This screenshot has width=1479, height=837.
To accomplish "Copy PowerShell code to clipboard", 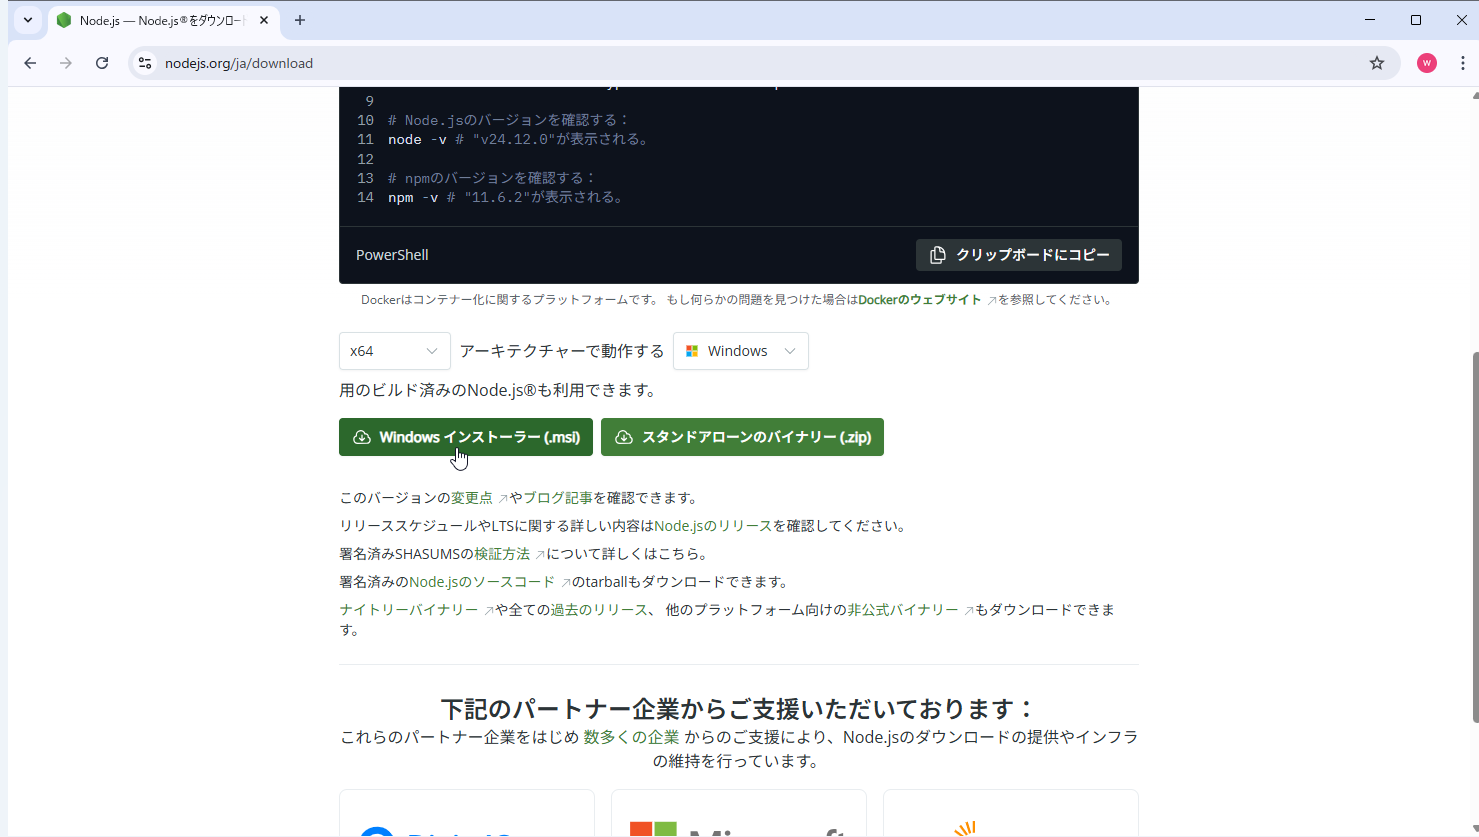I will 1018,255.
